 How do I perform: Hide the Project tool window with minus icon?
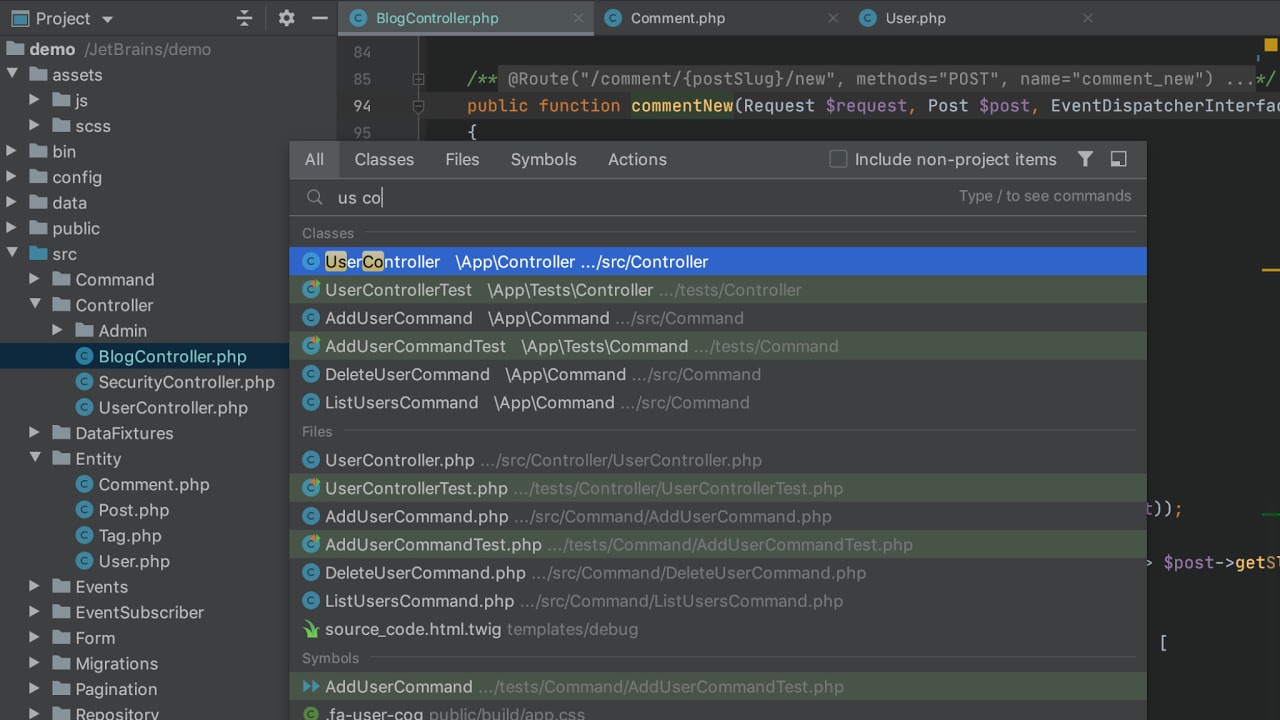(320, 18)
